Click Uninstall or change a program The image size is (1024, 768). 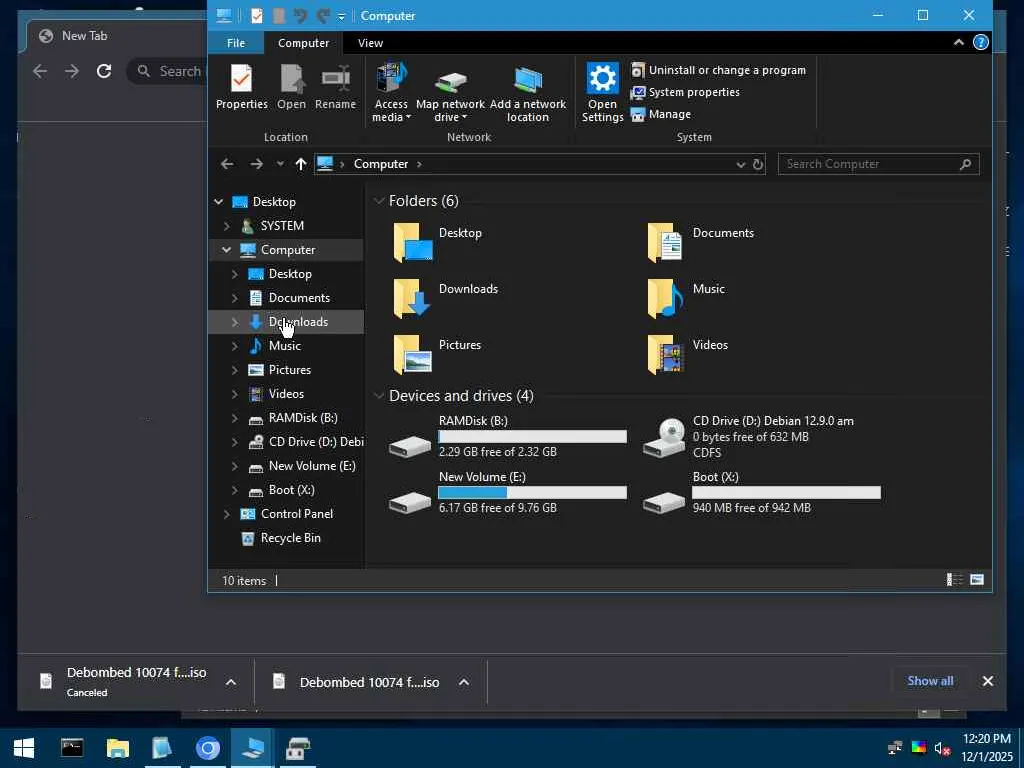click(x=726, y=70)
